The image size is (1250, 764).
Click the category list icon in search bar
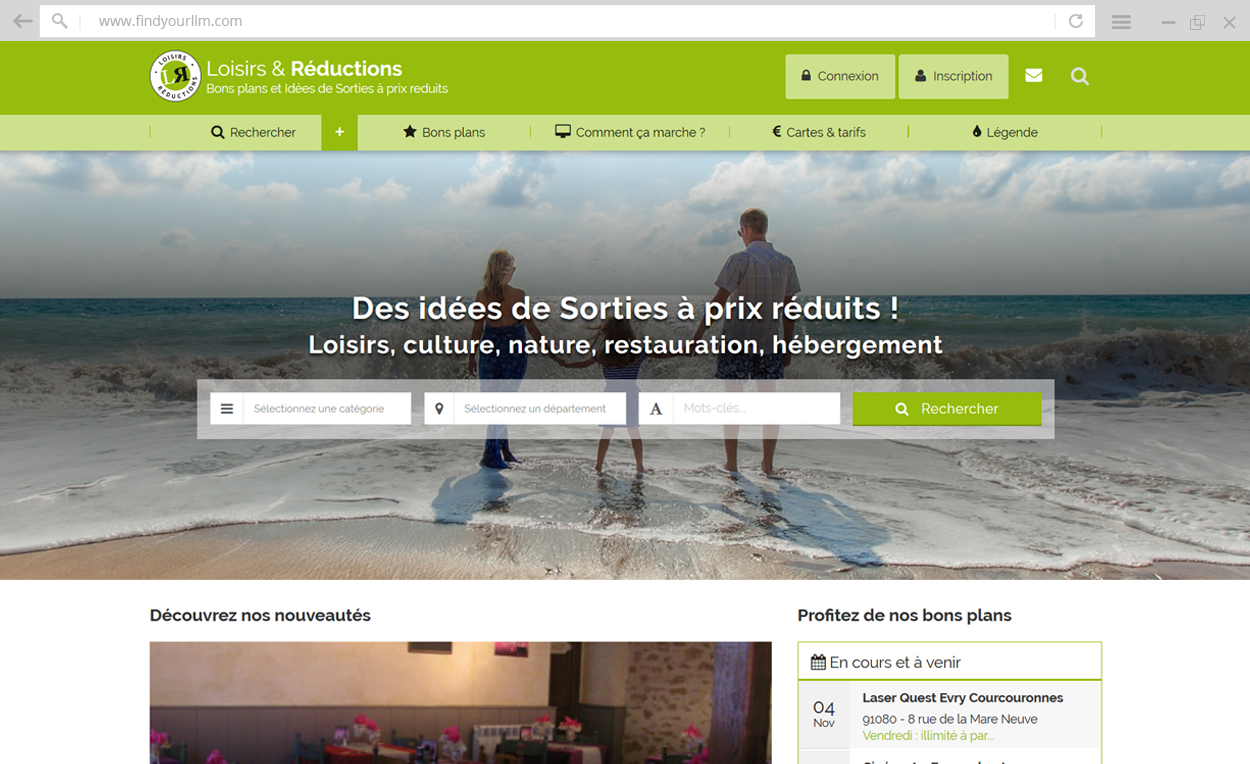[227, 408]
